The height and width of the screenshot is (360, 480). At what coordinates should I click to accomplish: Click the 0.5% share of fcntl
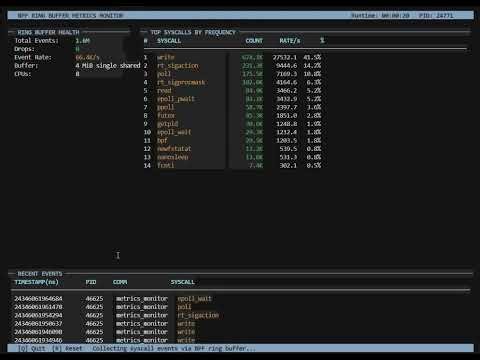(314, 165)
